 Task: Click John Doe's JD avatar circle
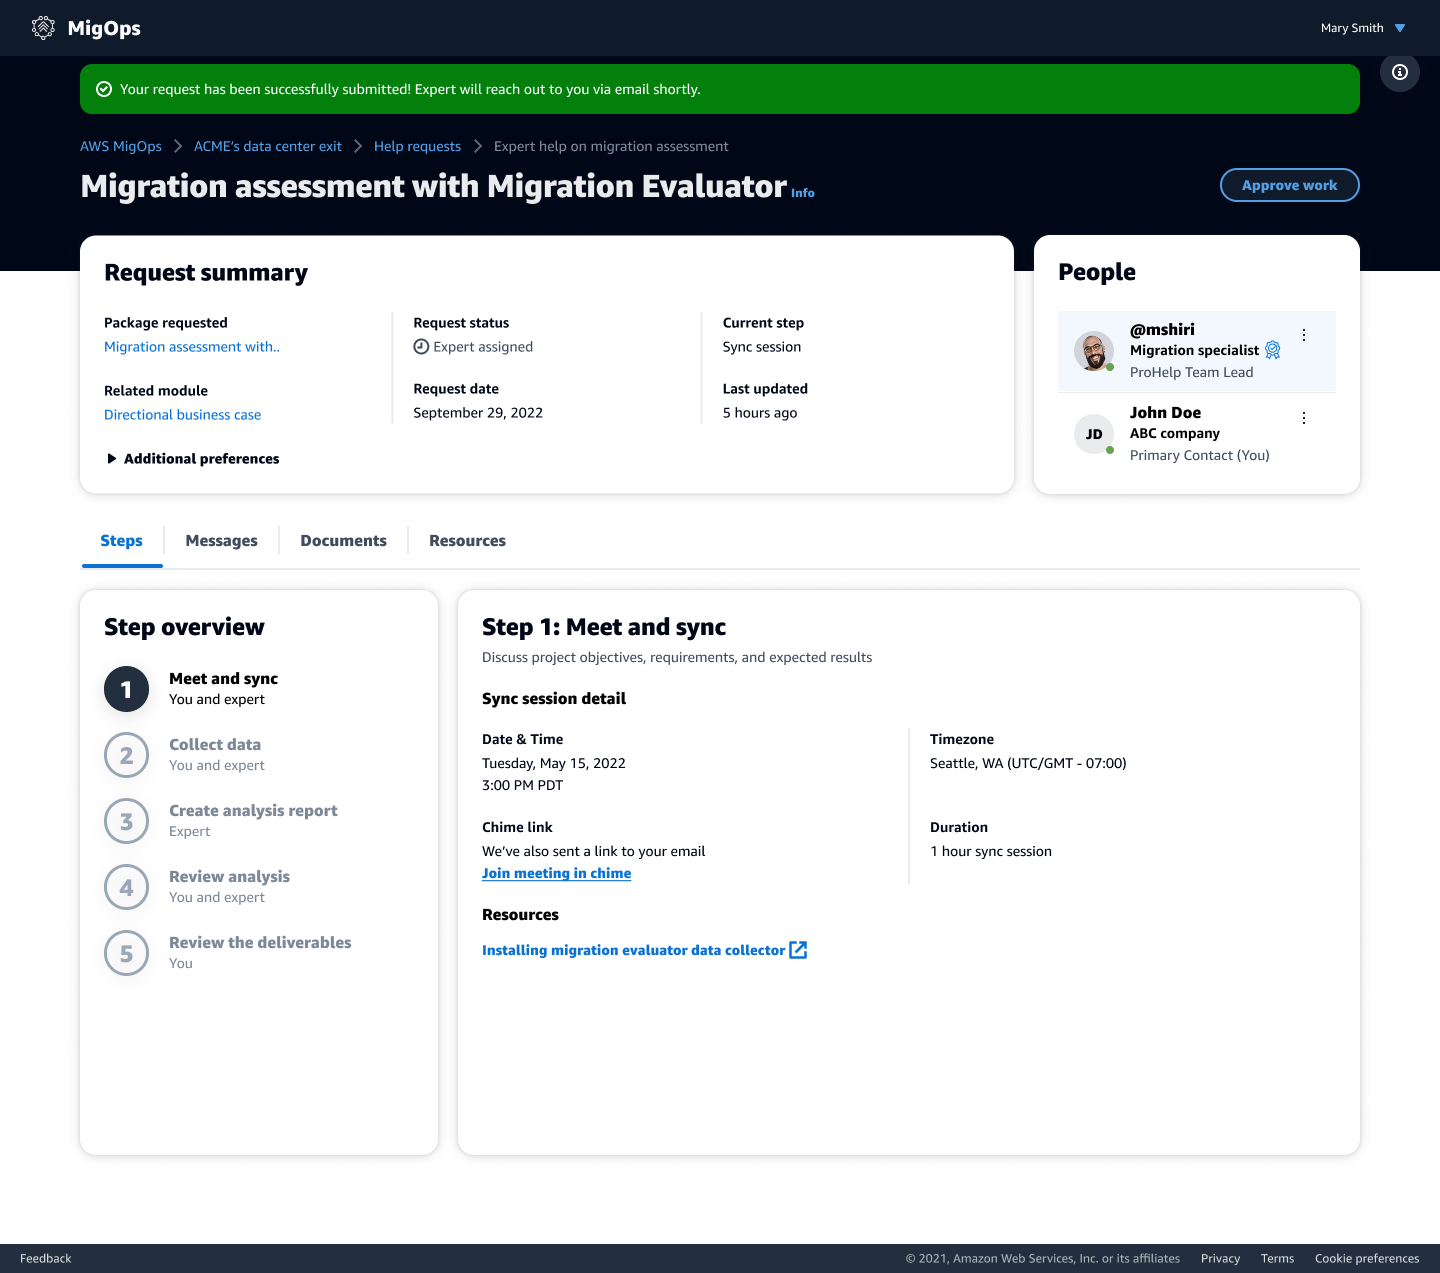click(1094, 434)
